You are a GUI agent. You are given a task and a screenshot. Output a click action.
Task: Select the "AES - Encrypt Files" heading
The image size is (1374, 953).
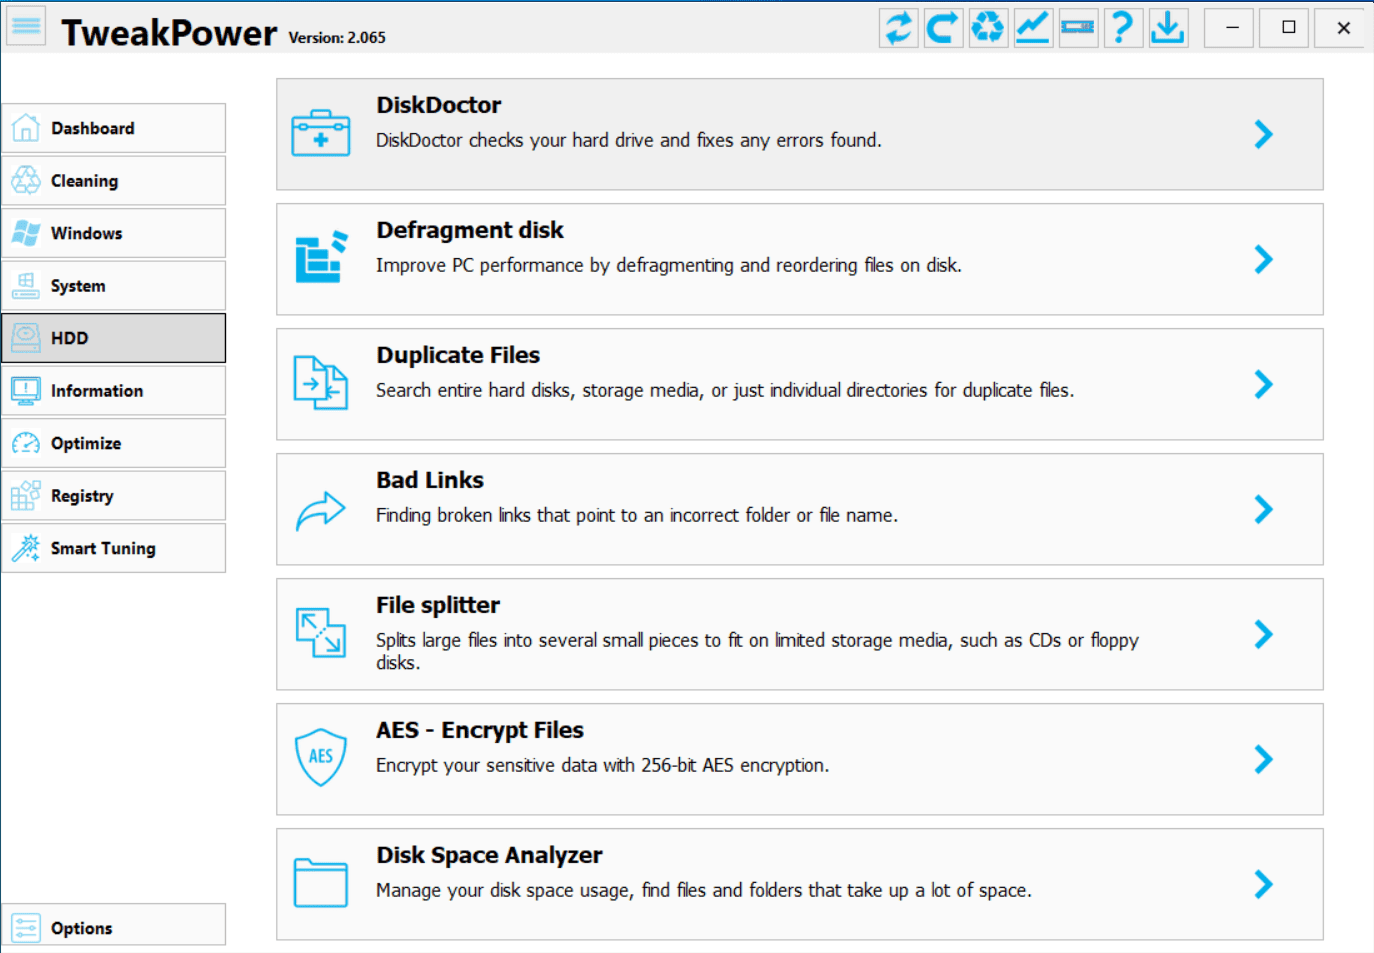pos(480,730)
